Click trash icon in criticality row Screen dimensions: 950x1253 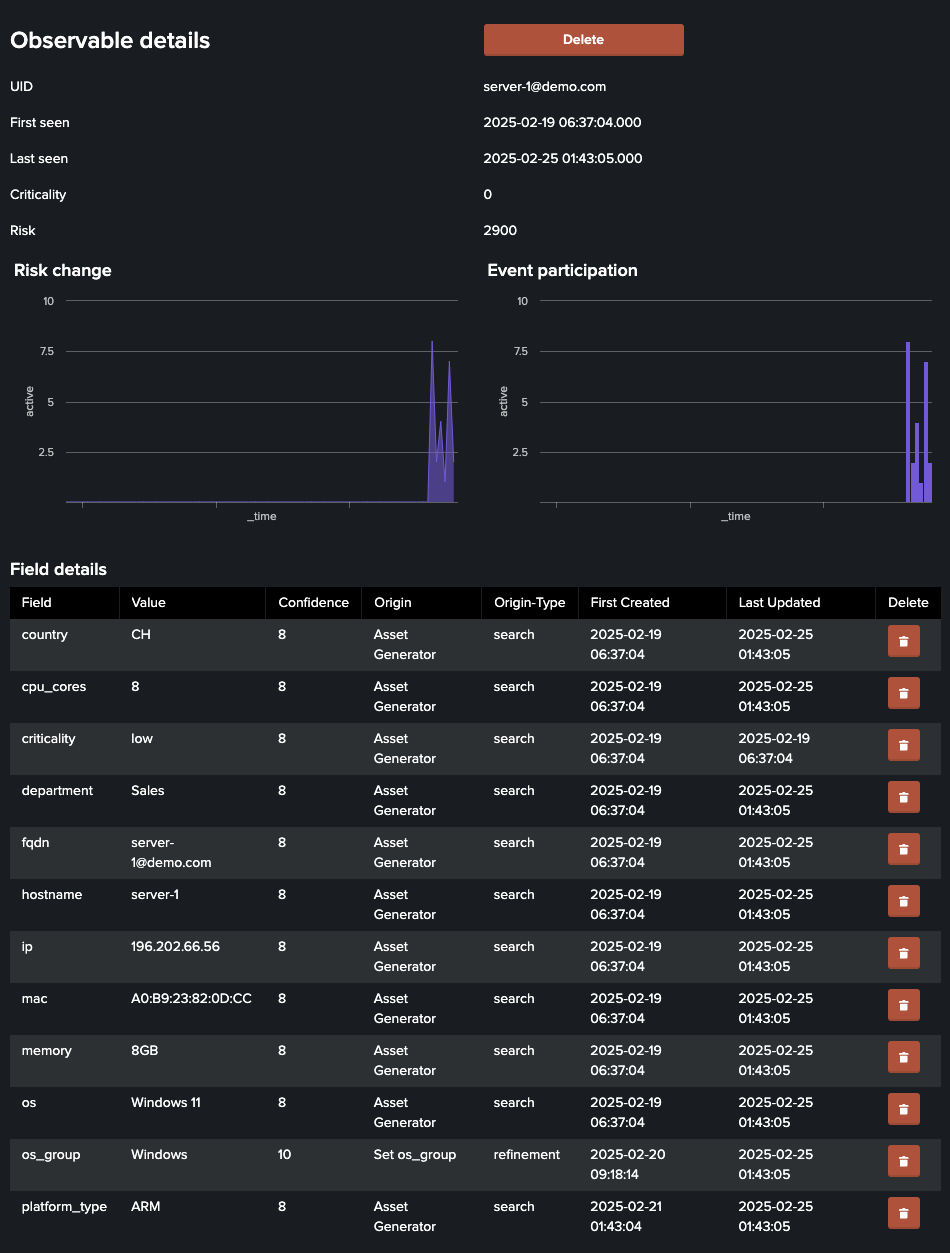[x=903, y=745]
